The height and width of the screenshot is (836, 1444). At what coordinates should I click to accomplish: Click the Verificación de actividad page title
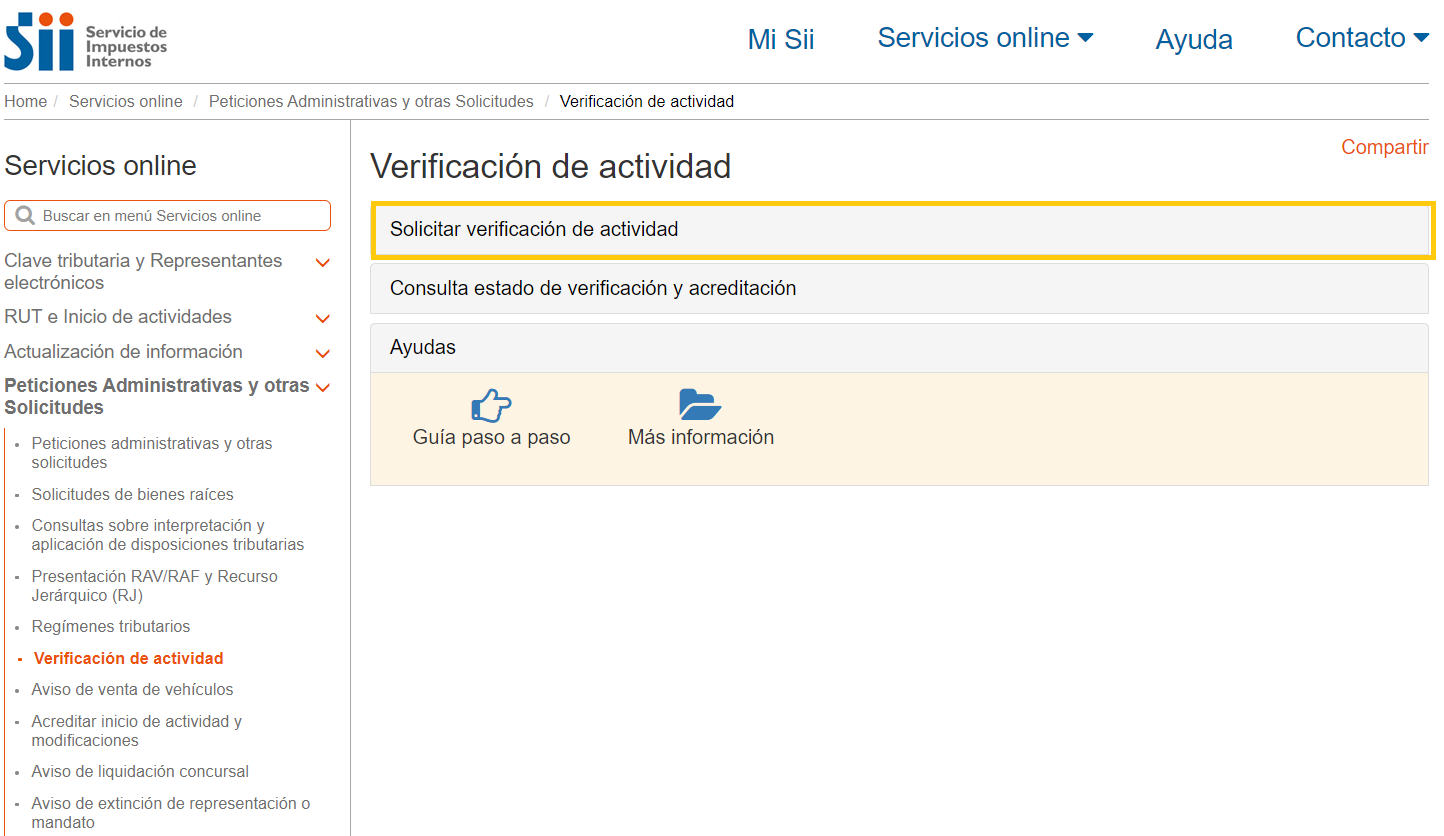550,166
